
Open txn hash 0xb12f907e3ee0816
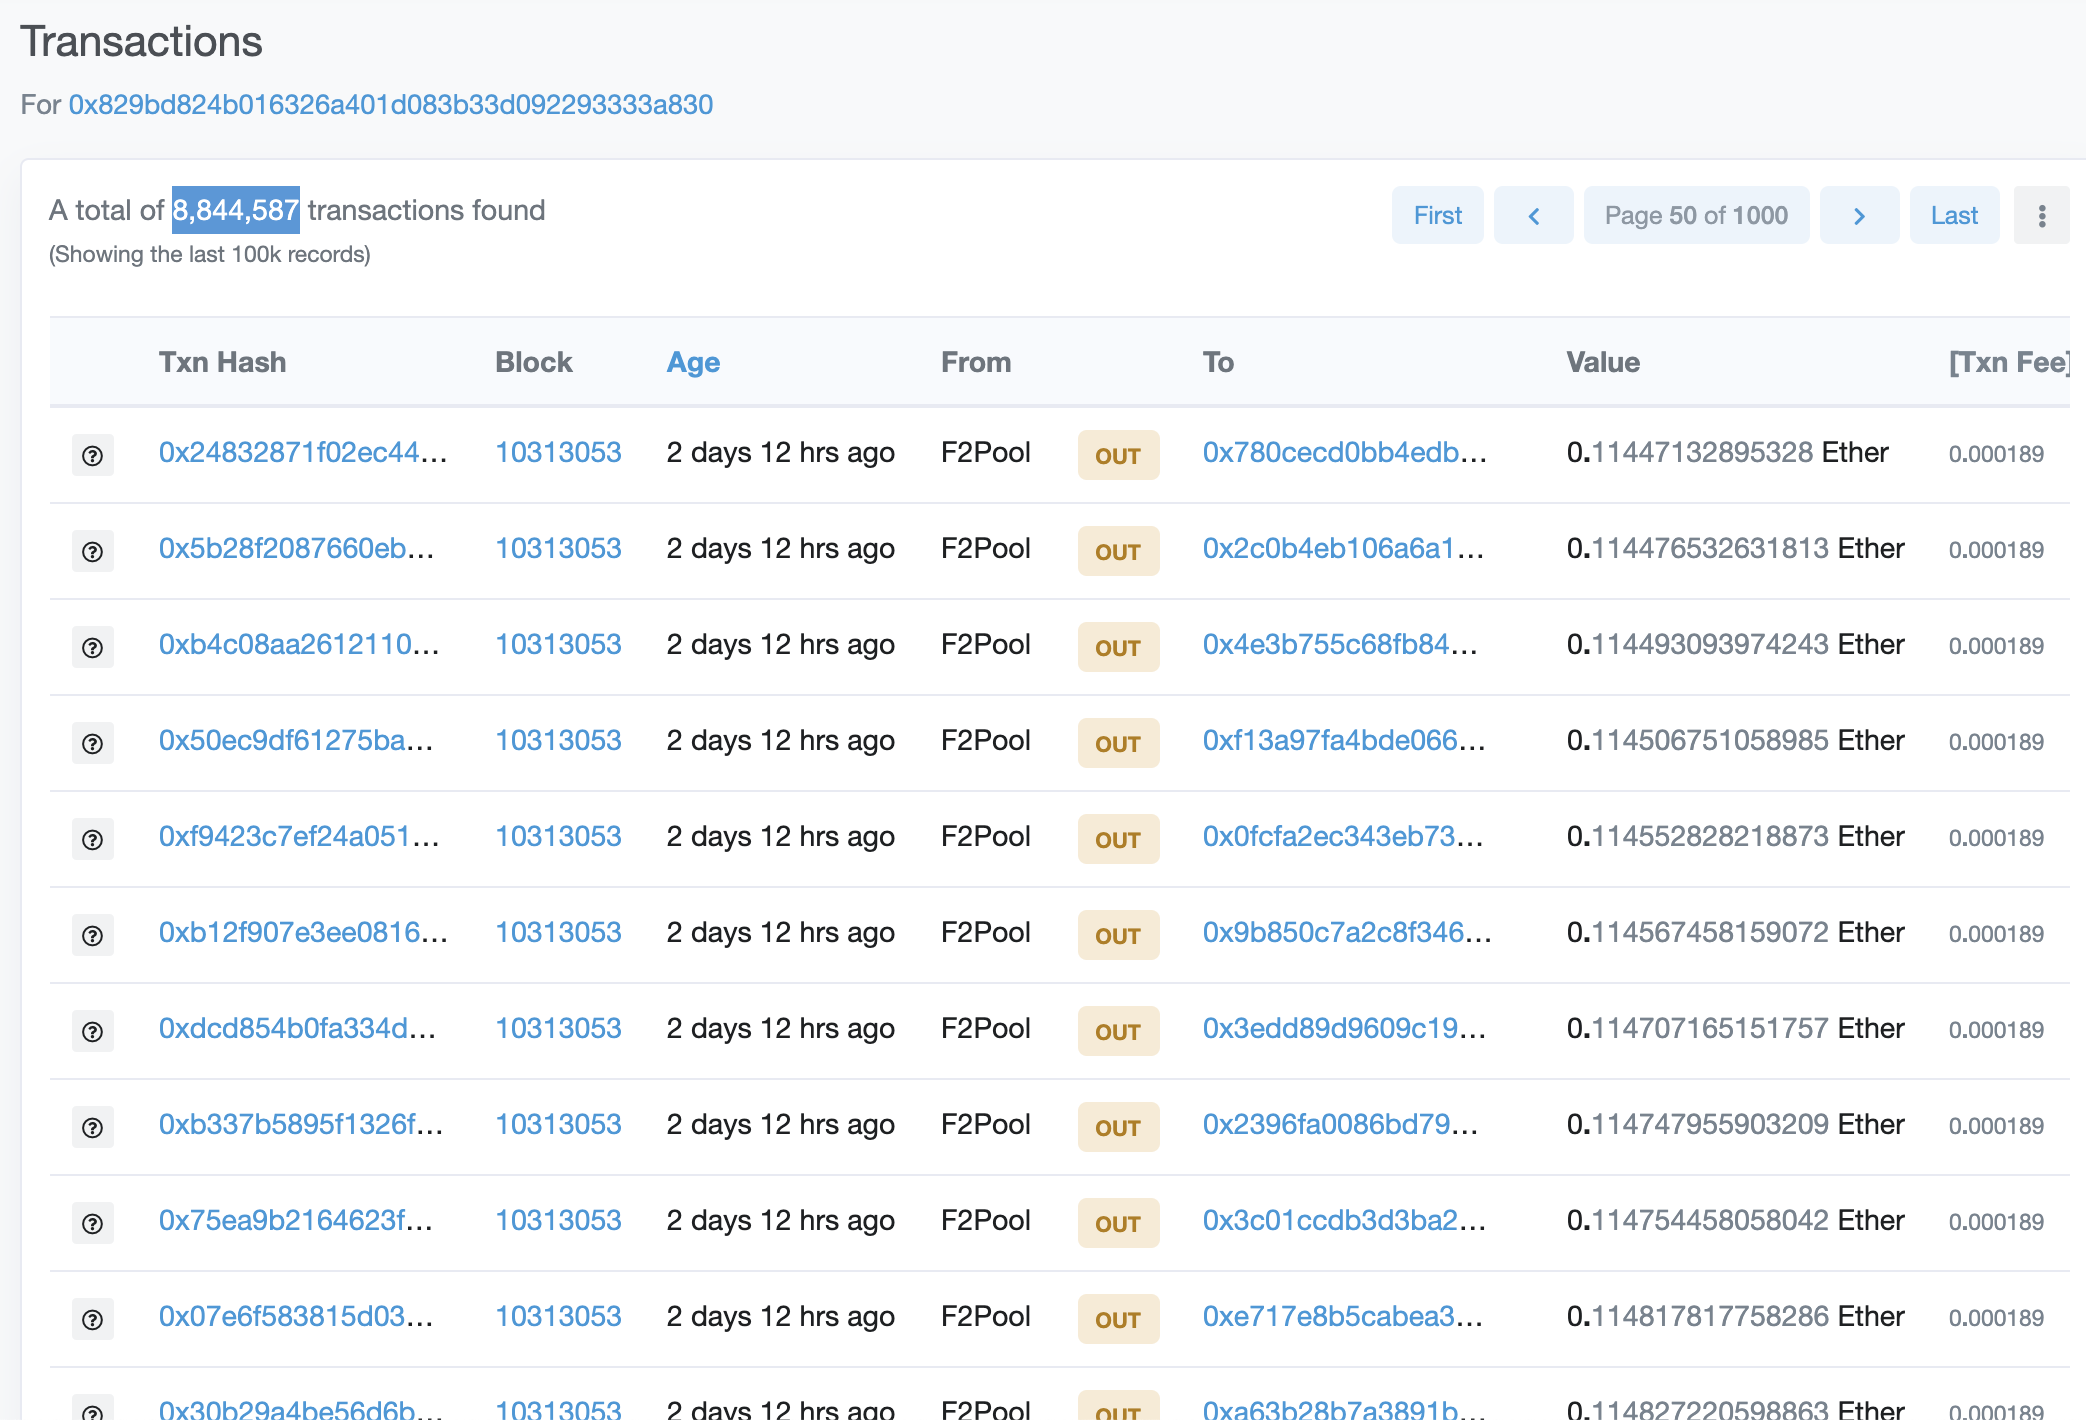(303, 932)
